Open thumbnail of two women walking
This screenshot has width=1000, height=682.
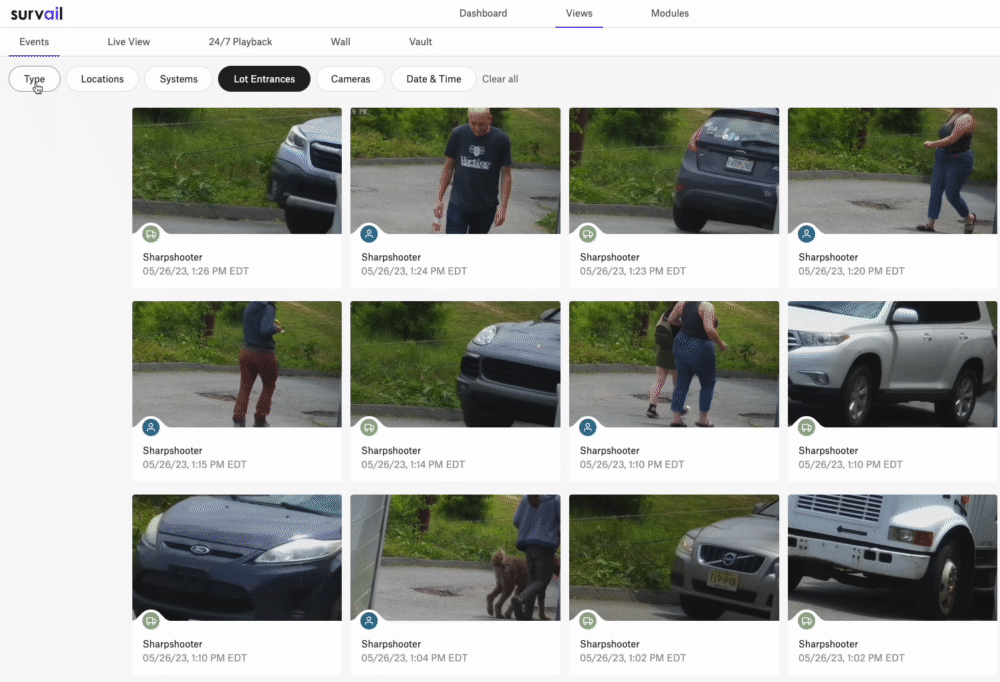click(x=674, y=364)
